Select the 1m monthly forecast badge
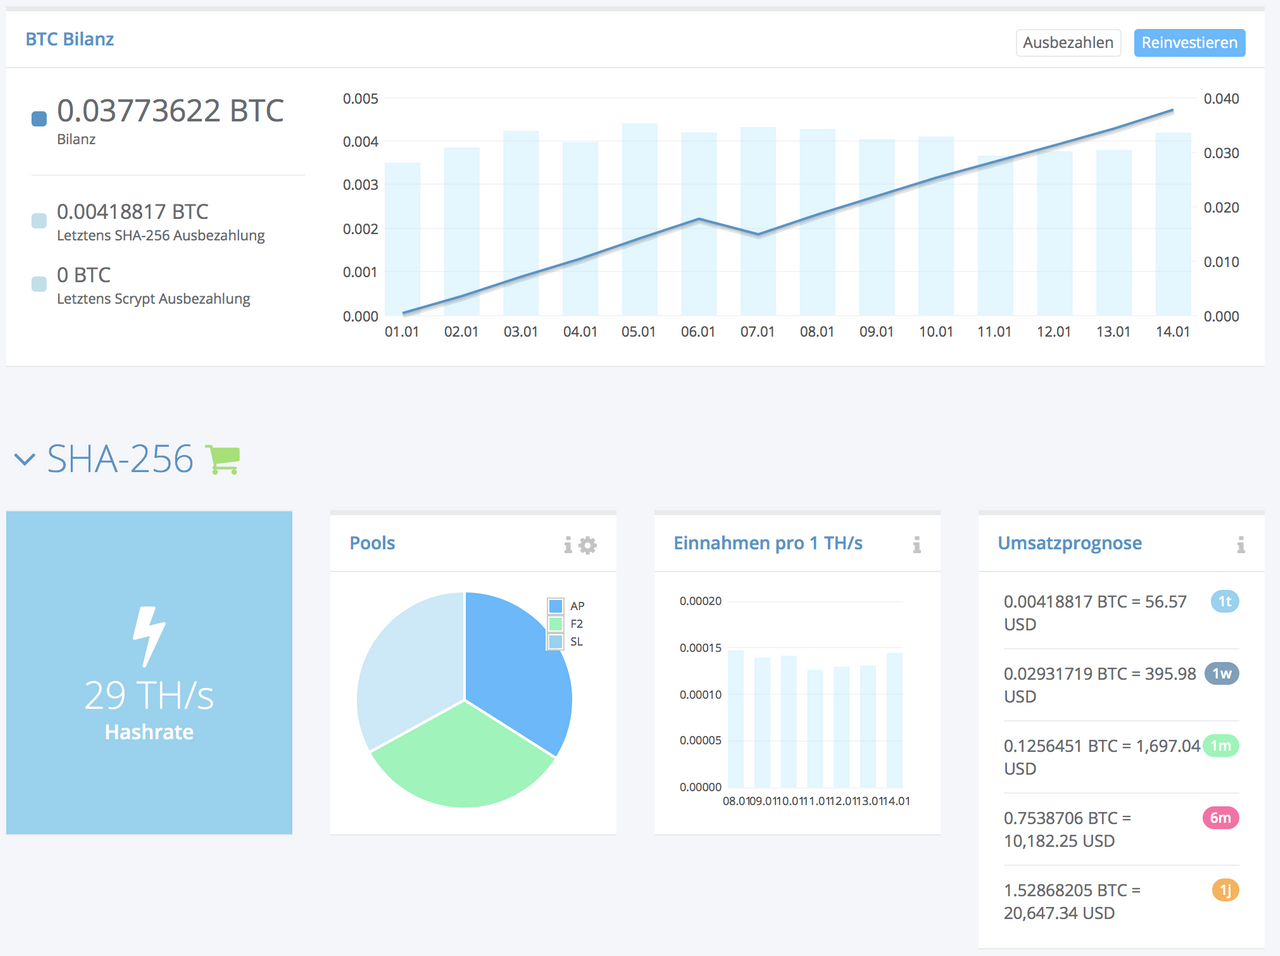Viewport: 1280px width, 956px height. tap(1220, 745)
